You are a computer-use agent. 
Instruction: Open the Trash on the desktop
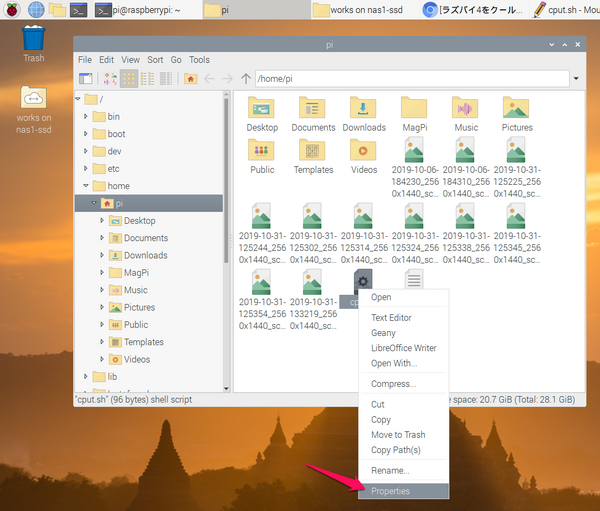(33, 41)
